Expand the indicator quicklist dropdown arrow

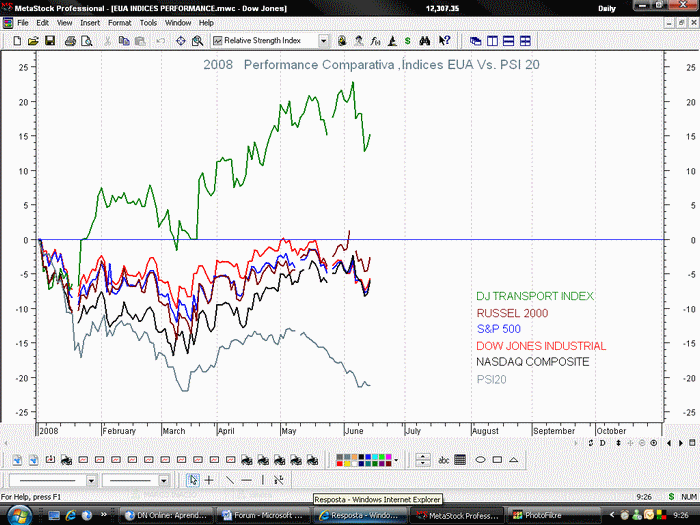324,41
